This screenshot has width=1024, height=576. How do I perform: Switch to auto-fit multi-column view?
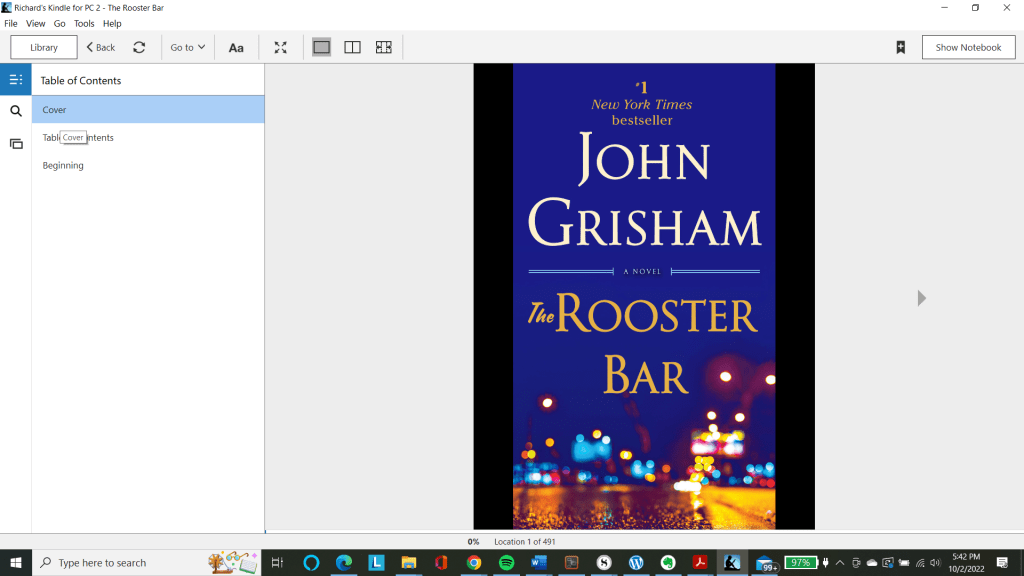[383, 47]
